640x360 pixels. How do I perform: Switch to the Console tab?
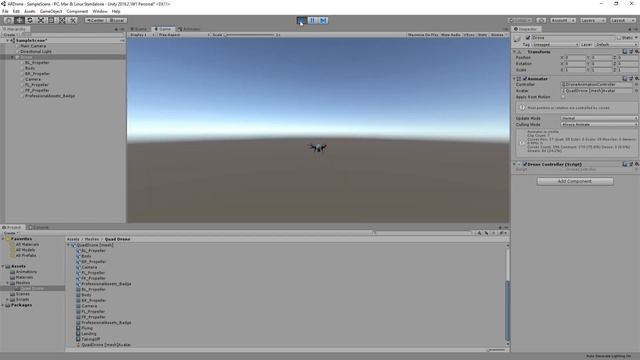click(39, 227)
